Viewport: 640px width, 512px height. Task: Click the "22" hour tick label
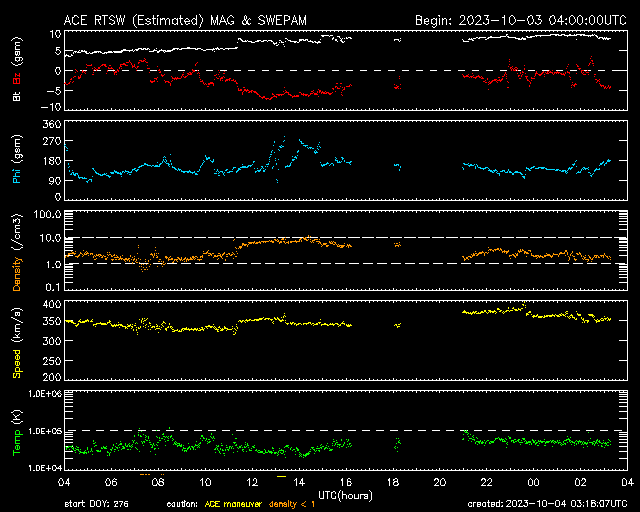click(x=487, y=482)
